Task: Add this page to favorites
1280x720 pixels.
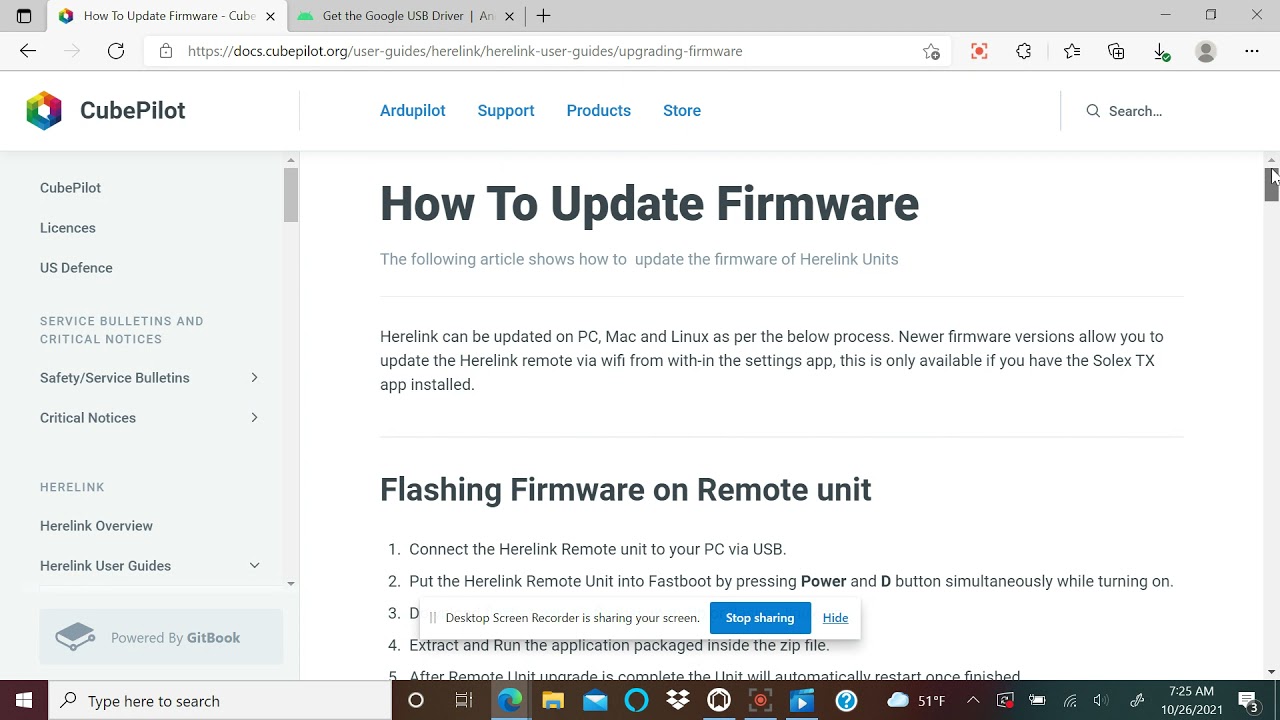Action: [932, 51]
